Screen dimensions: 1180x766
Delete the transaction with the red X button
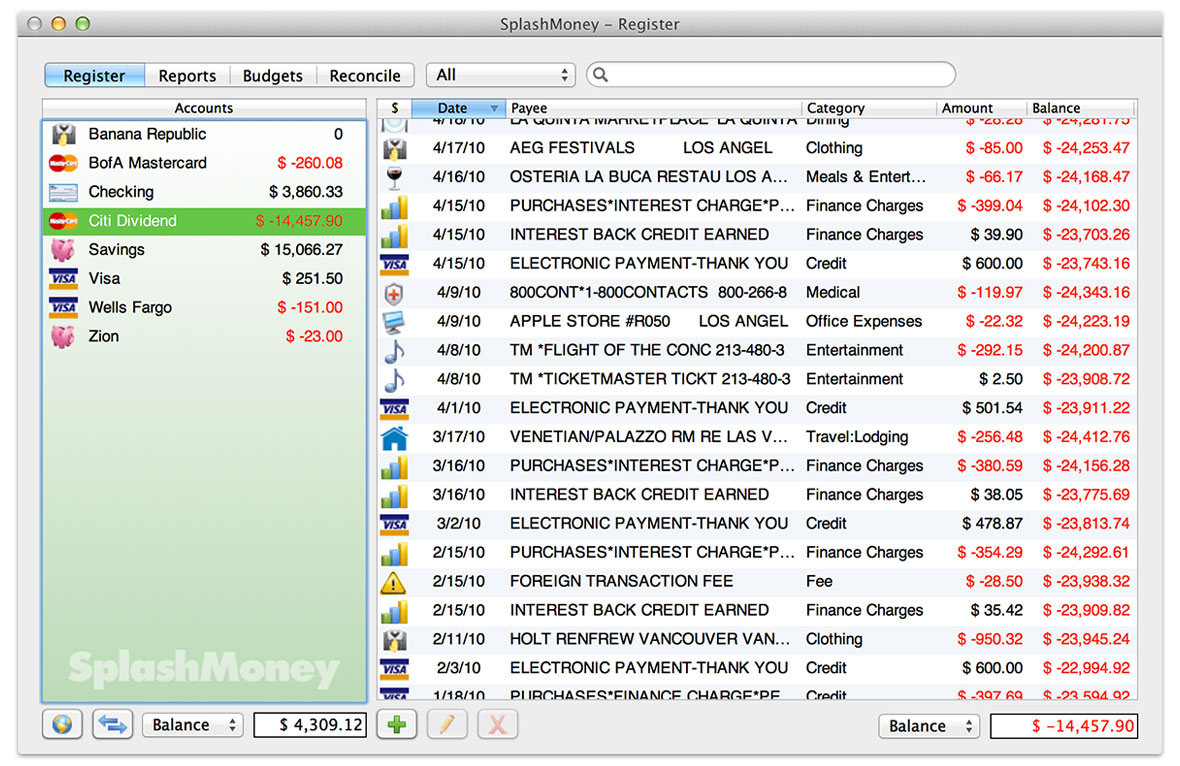point(497,725)
